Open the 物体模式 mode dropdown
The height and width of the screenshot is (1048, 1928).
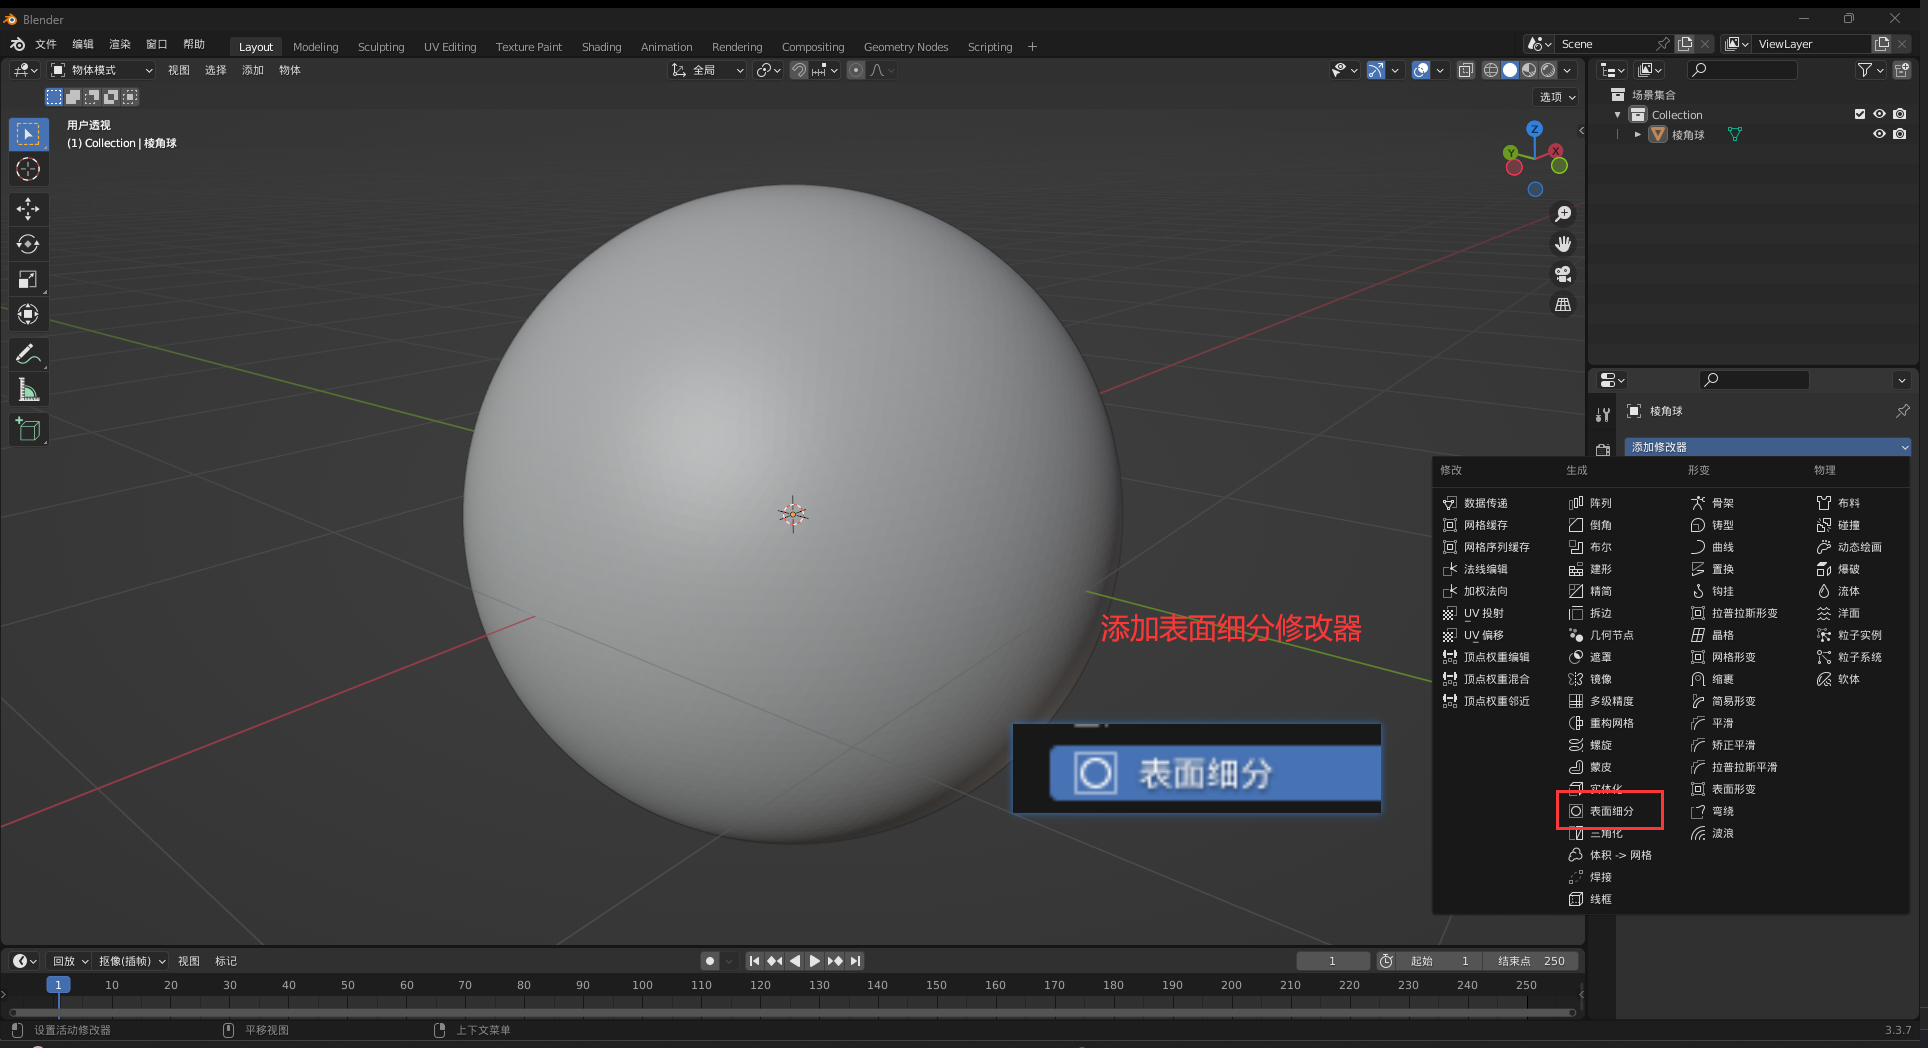tap(102, 70)
